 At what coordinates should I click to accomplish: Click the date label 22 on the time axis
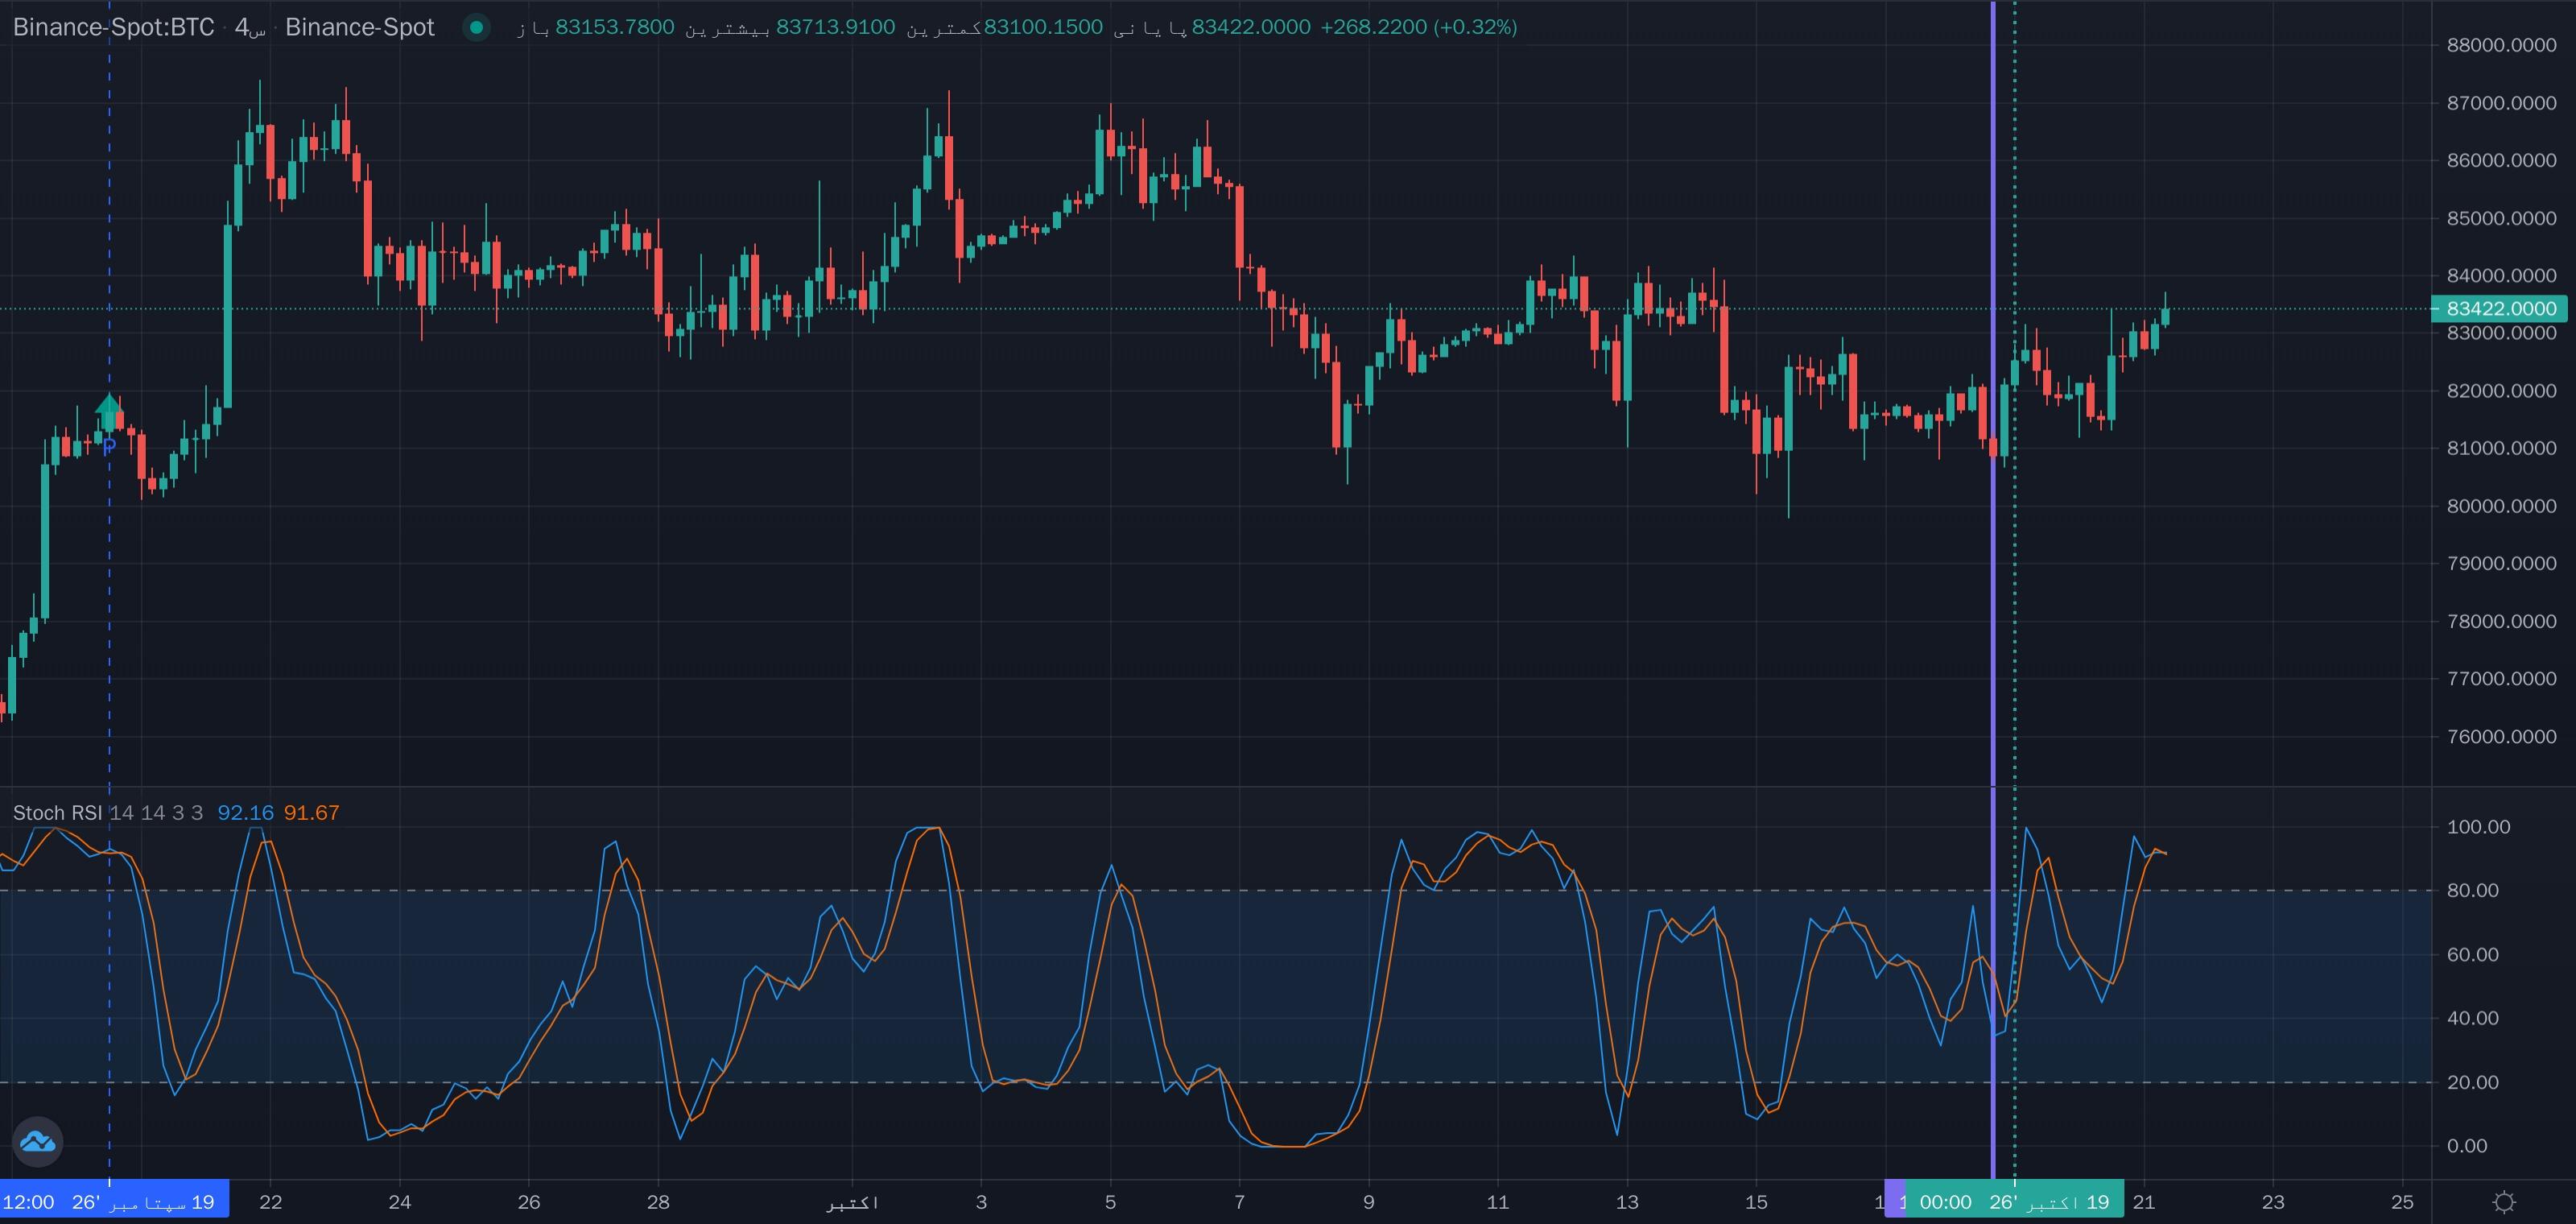pyautogui.click(x=270, y=1202)
